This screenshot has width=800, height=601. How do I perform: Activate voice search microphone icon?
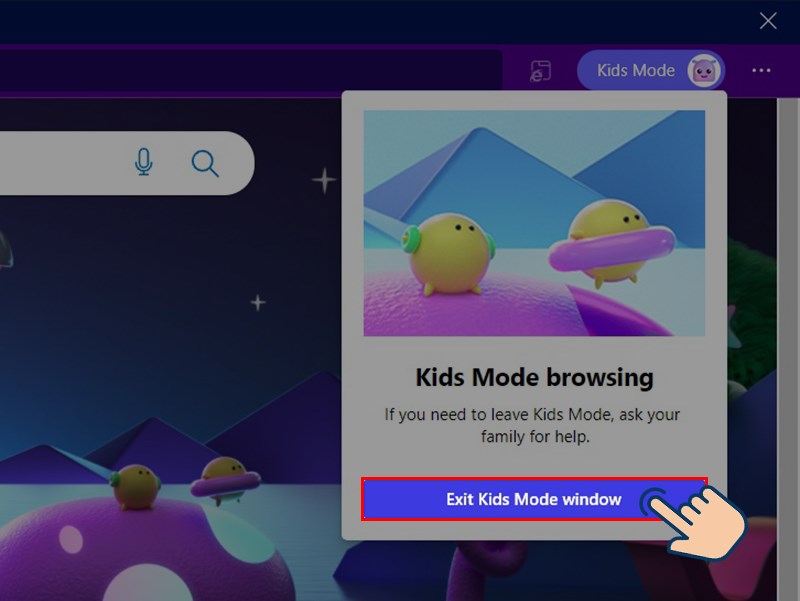tap(143, 162)
